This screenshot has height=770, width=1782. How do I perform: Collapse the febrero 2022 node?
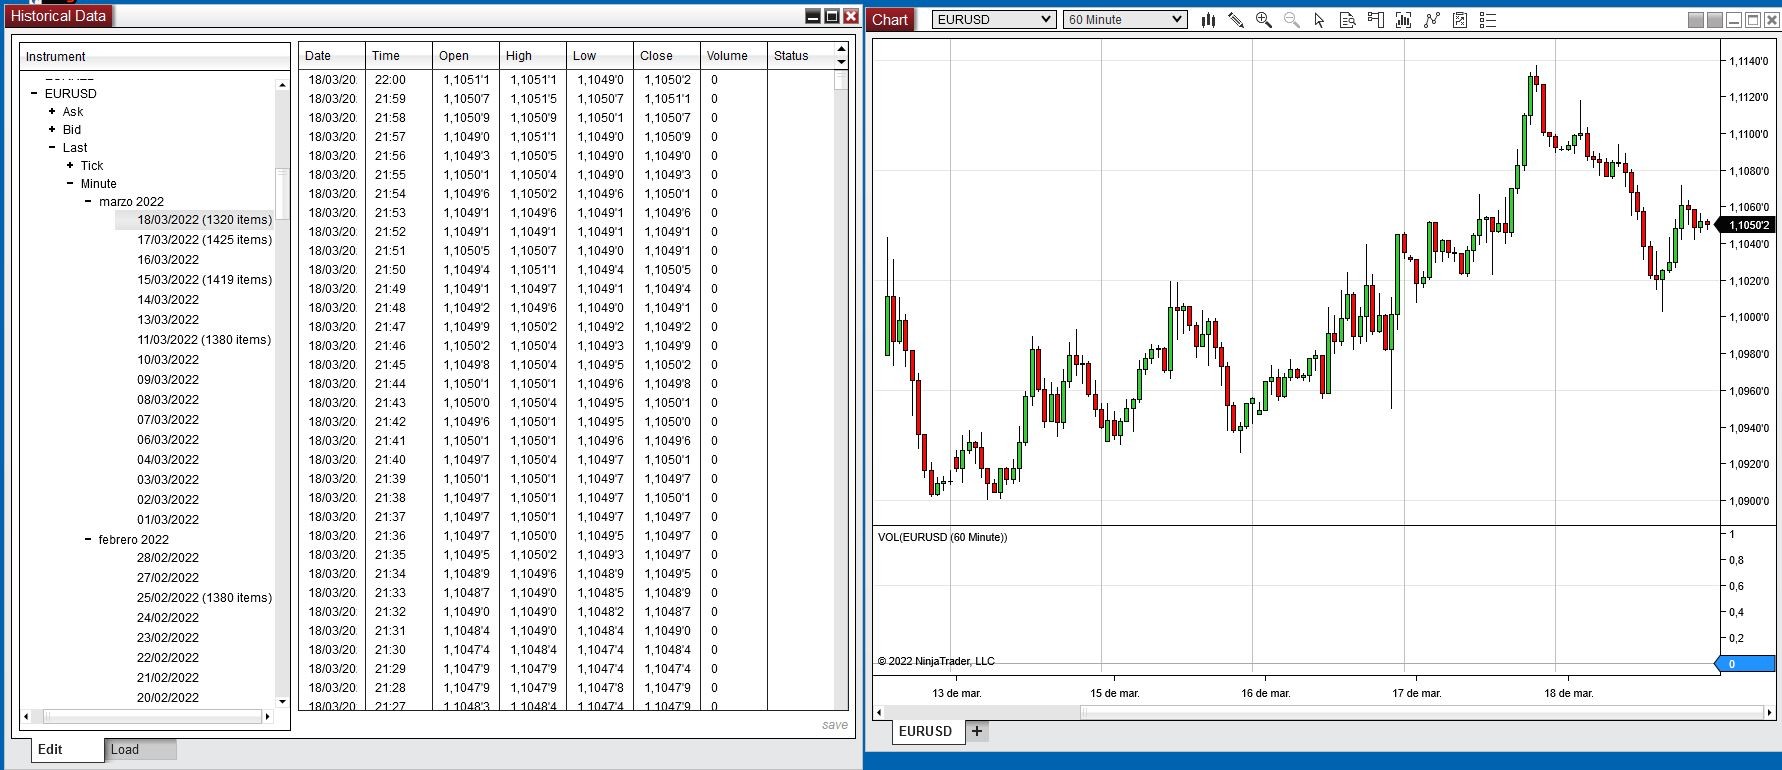pyautogui.click(x=88, y=540)
